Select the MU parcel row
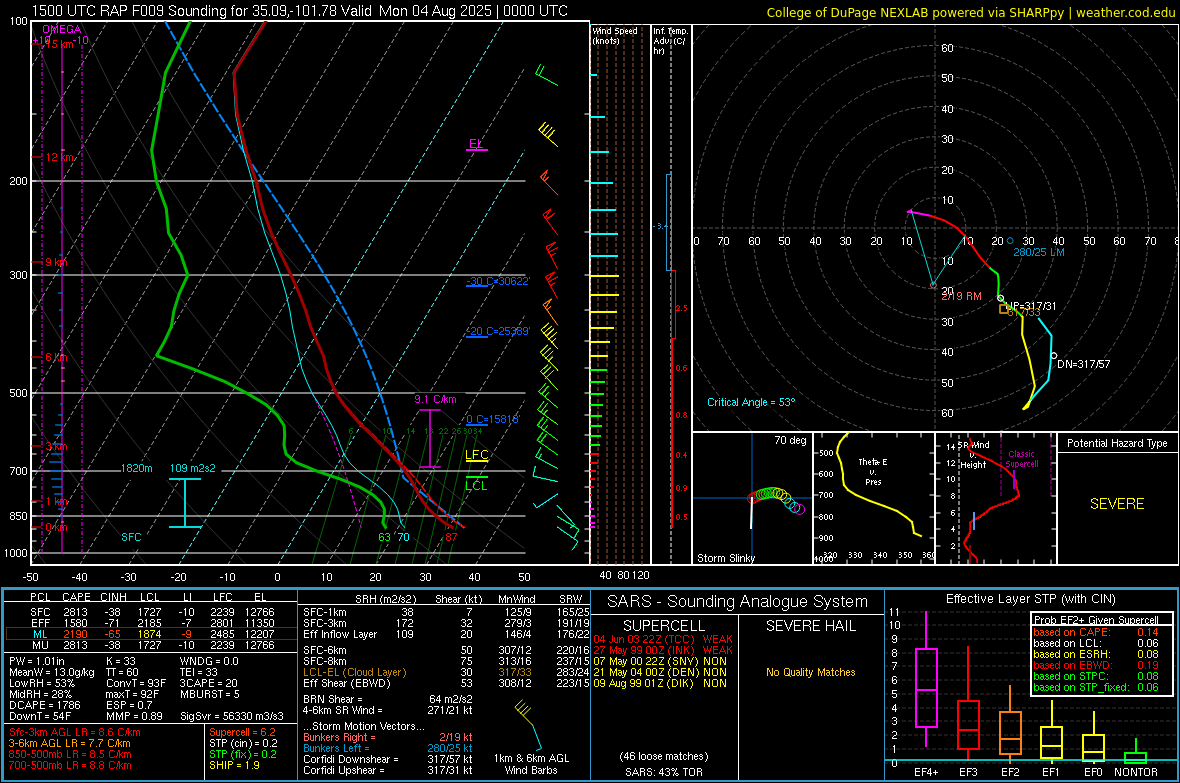This screenshot has width=1180, height=783. [151, 645]
